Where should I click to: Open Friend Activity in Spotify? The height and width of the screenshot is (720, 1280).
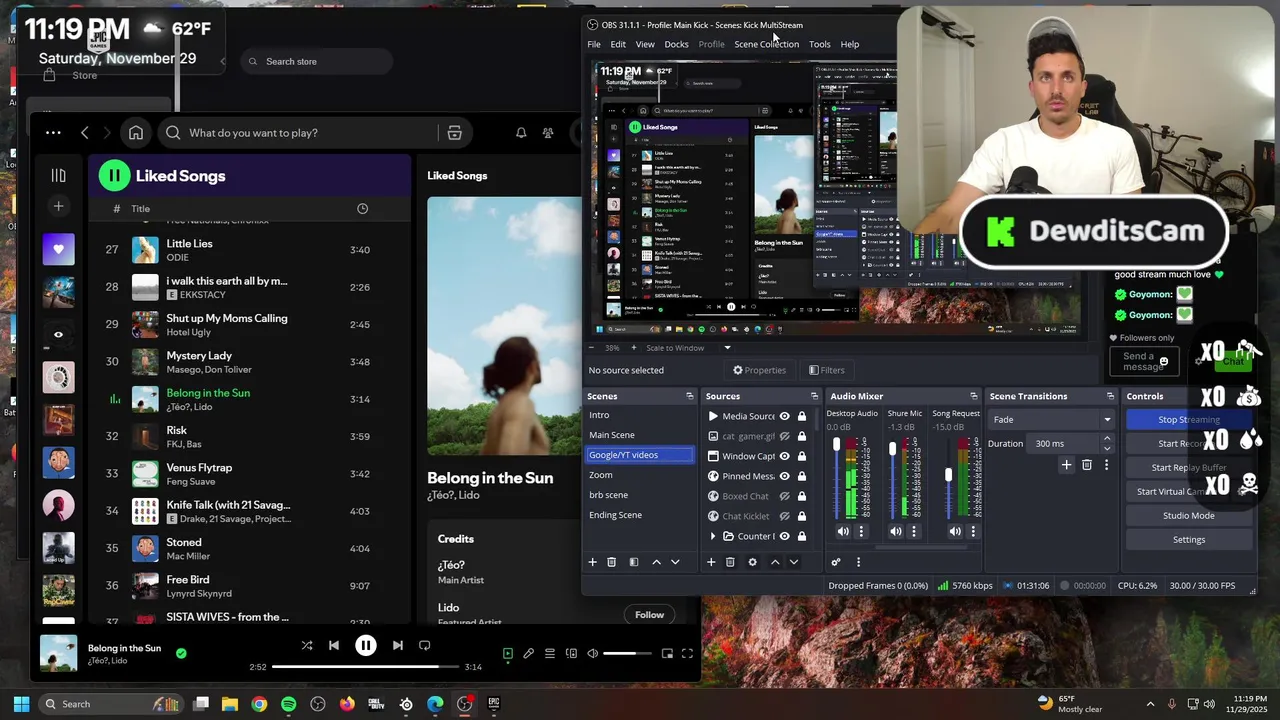(x=548, y=132)
